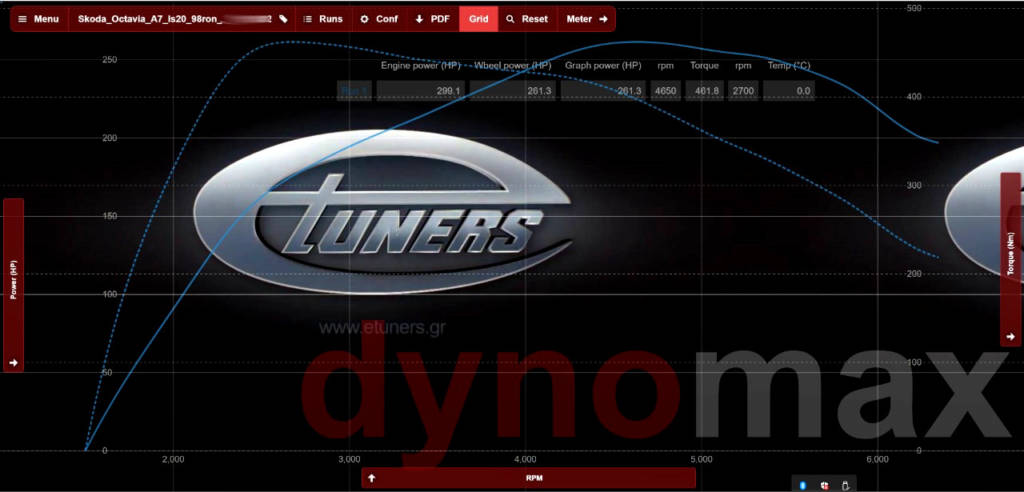
Task: Switch to the Meter view
Action: 586,19
